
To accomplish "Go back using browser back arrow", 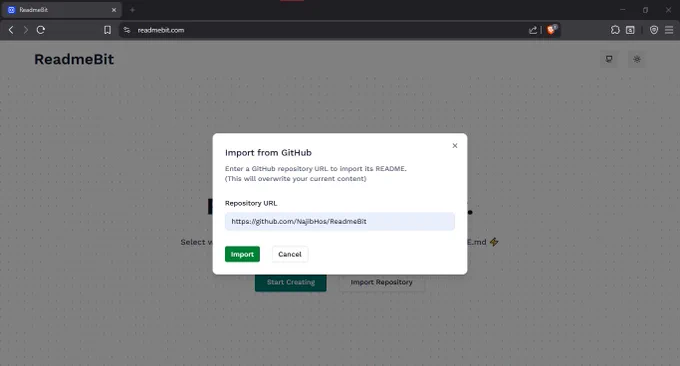I will pos(11,30).
